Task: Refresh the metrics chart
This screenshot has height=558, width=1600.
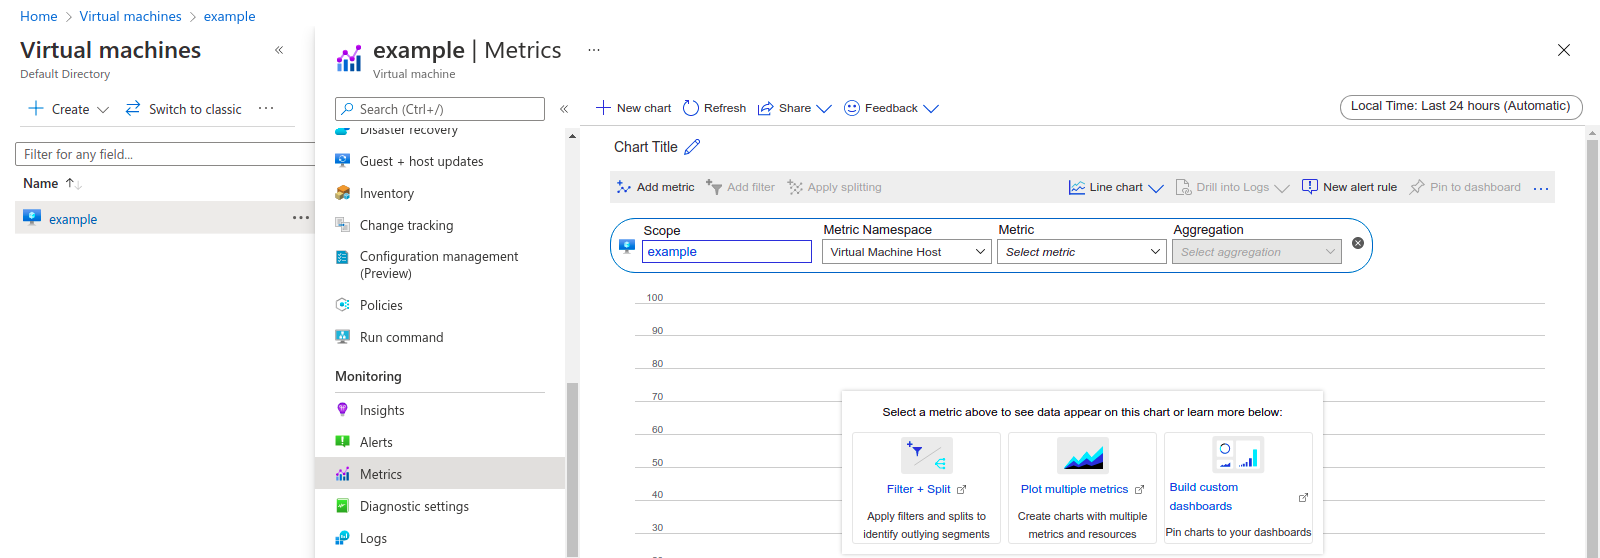Action: click(x=714, y=108)
